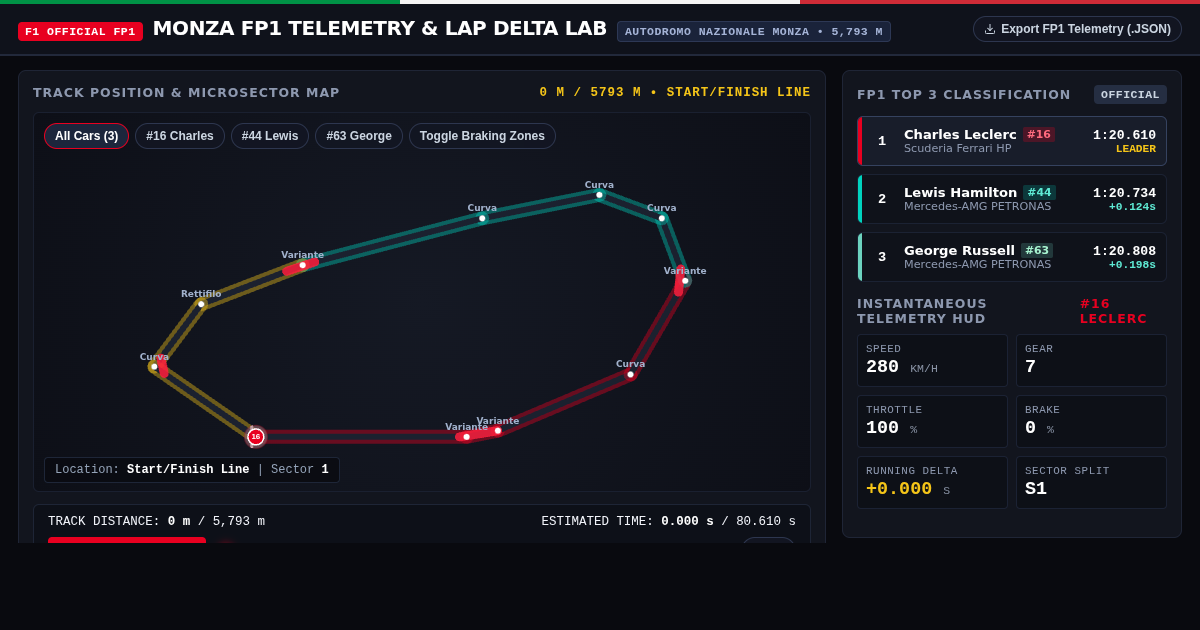Screen dimensions: 1200x630
Task: Click the #44 driver number badge
Action: [x=1040, y=192]
